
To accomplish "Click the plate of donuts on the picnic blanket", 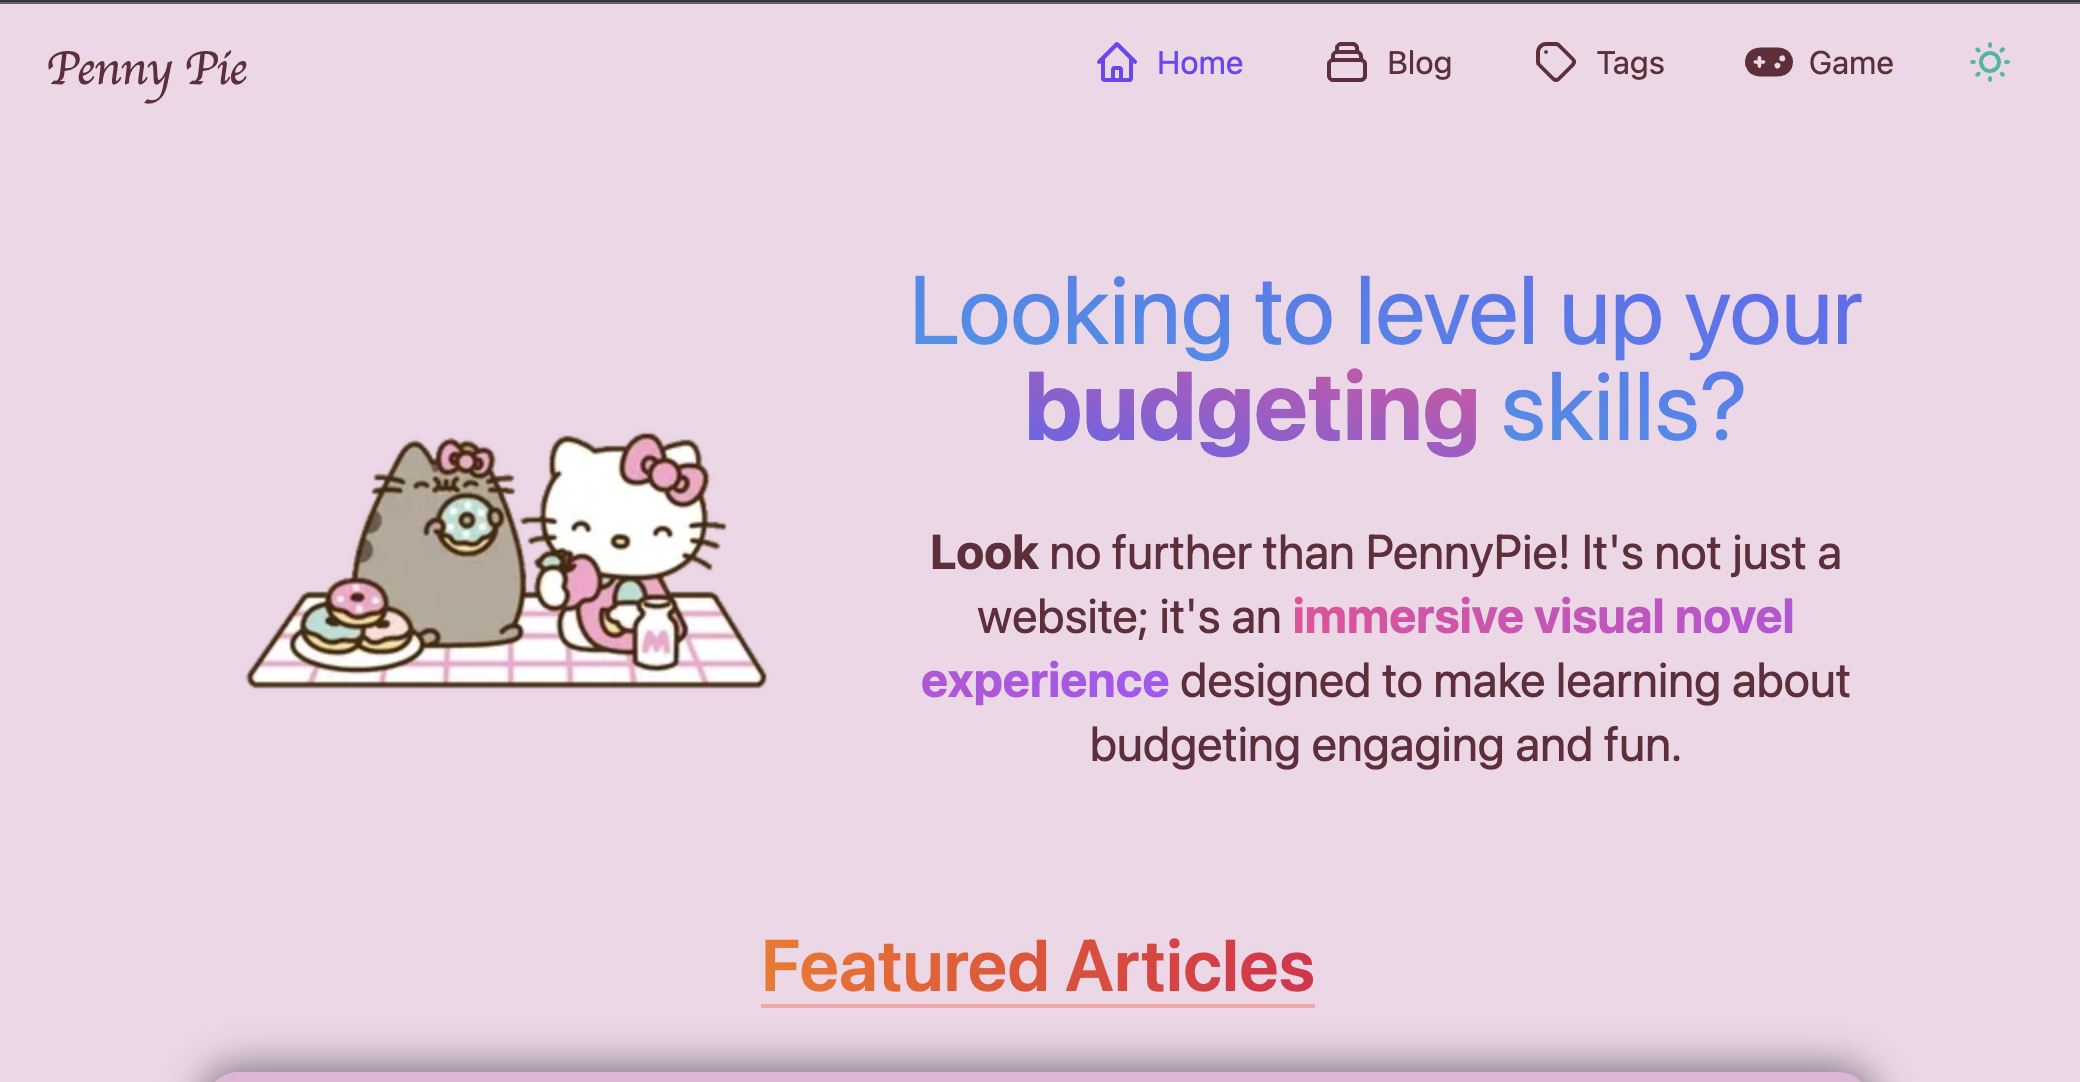I will point(355,624).
